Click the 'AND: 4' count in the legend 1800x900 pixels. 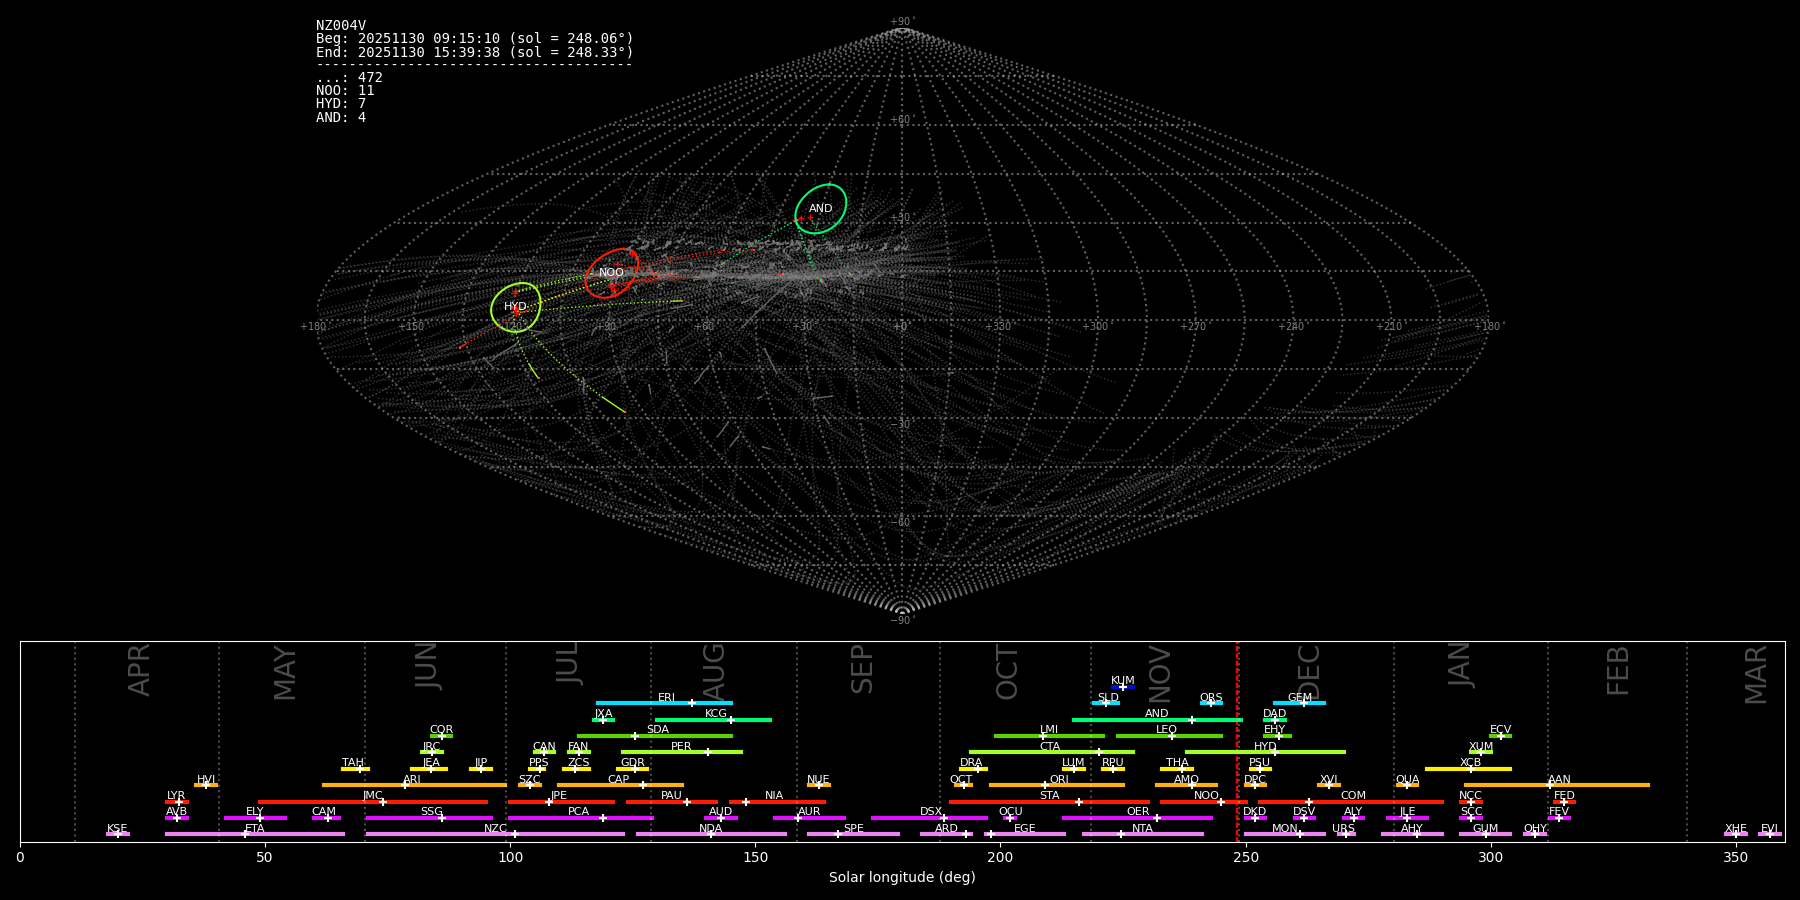click(x=341, y=118)
